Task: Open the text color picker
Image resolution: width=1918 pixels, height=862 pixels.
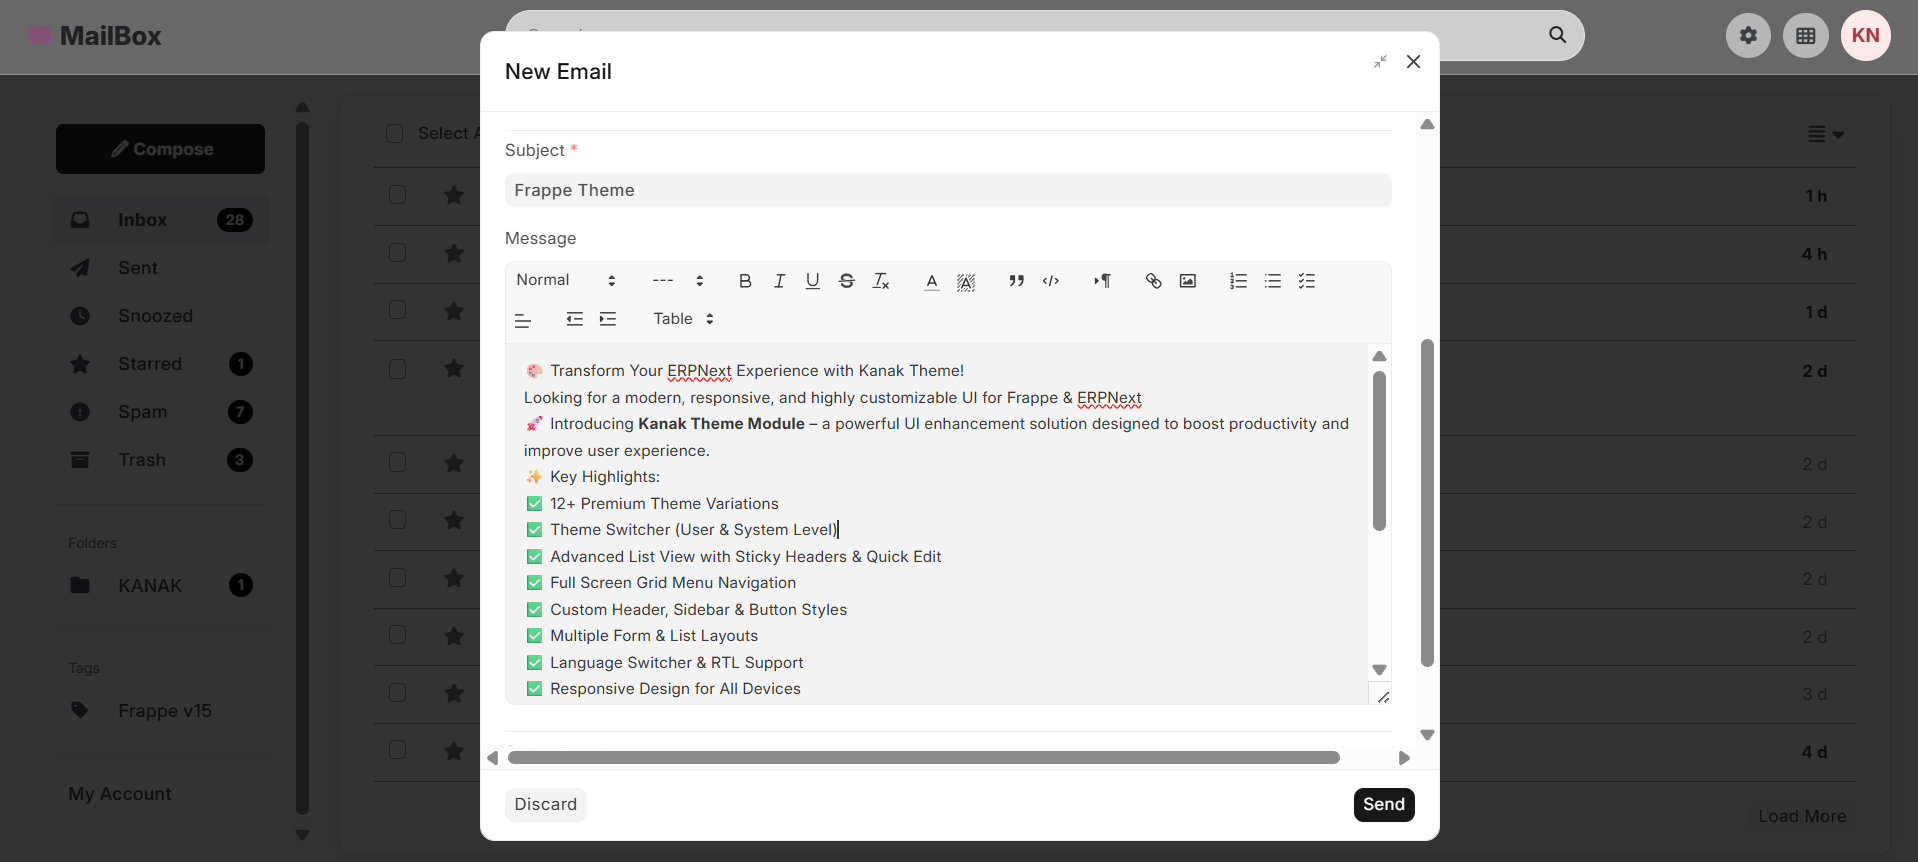Action: pos(931,281)
